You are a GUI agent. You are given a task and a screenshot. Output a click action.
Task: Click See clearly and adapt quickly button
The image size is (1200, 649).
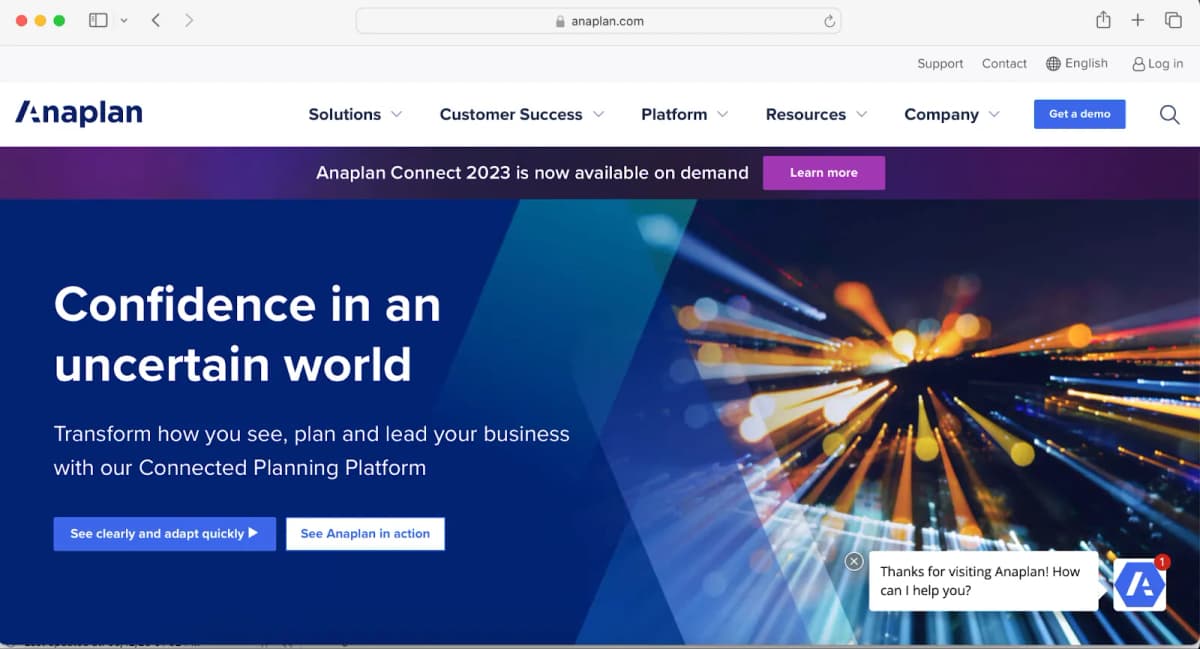click(165, 533)
